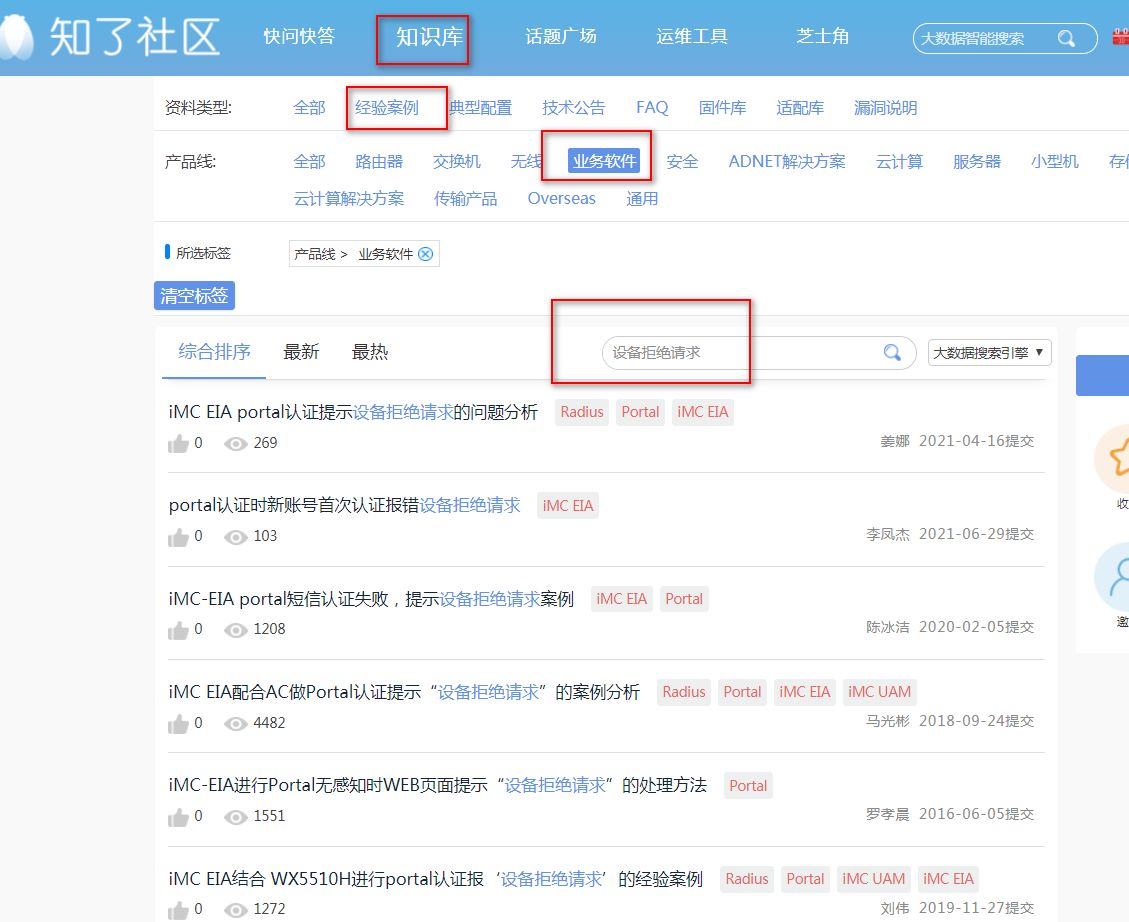The width and height of the screenshot is (1129, 922).
Task: Click the 清空标签 button
Action: pyautogui.click(x=194, y=296)
